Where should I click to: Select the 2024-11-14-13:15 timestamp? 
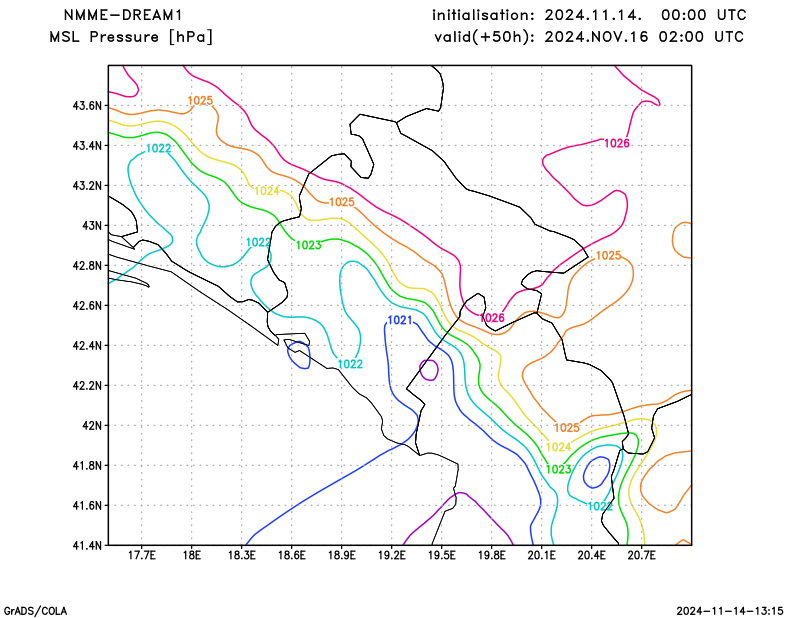(x=730, y=611)
